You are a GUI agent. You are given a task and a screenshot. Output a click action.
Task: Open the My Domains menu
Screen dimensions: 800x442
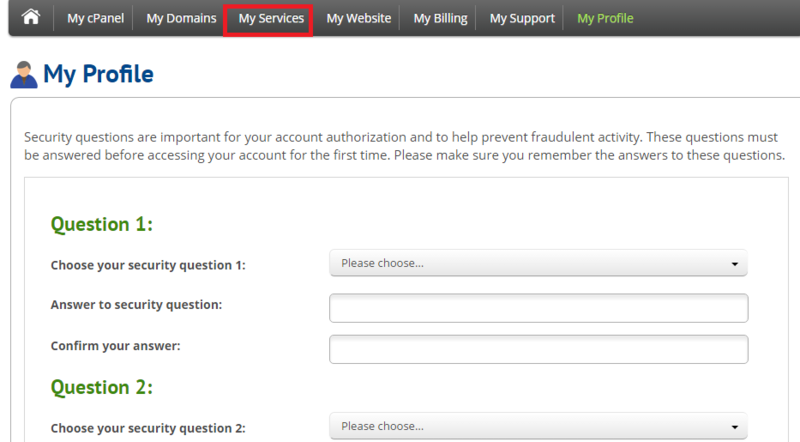(181, 18)
